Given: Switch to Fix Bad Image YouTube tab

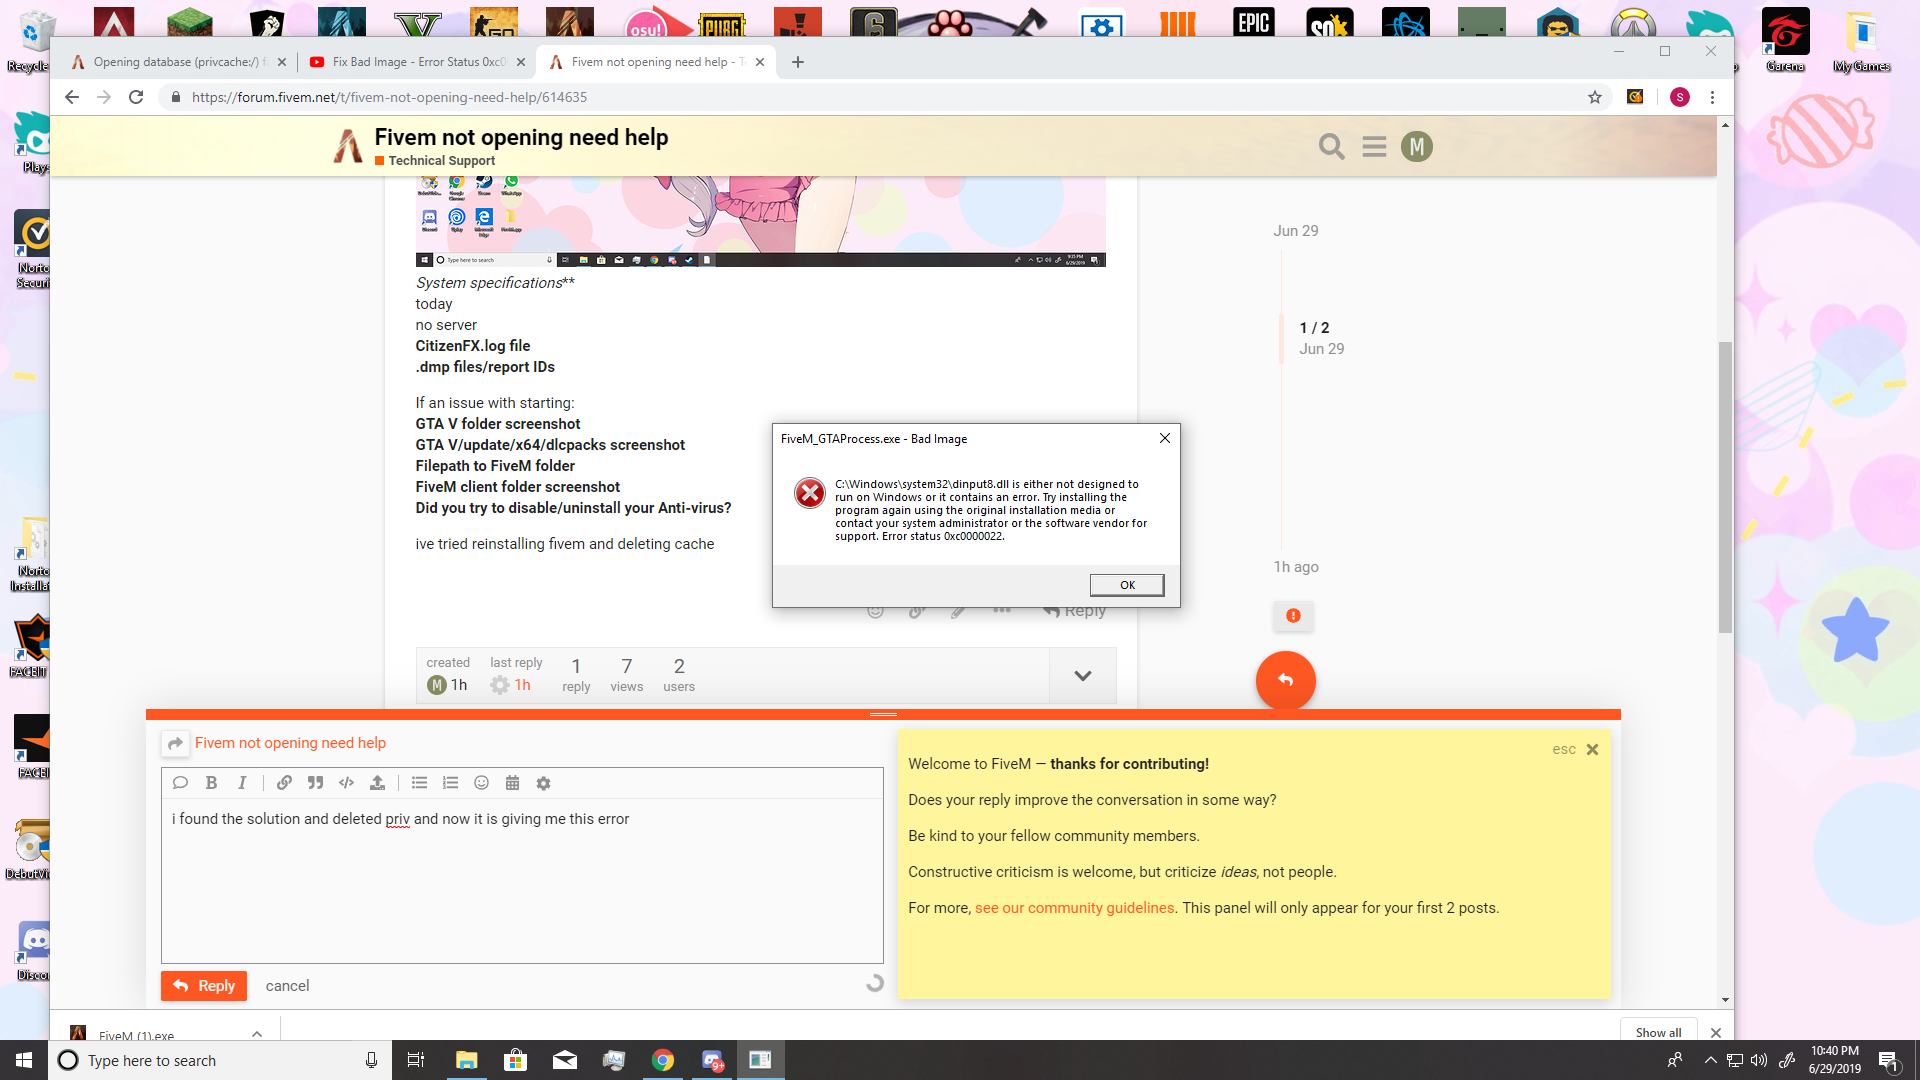Looking at the screenshot, I should 417,62.
